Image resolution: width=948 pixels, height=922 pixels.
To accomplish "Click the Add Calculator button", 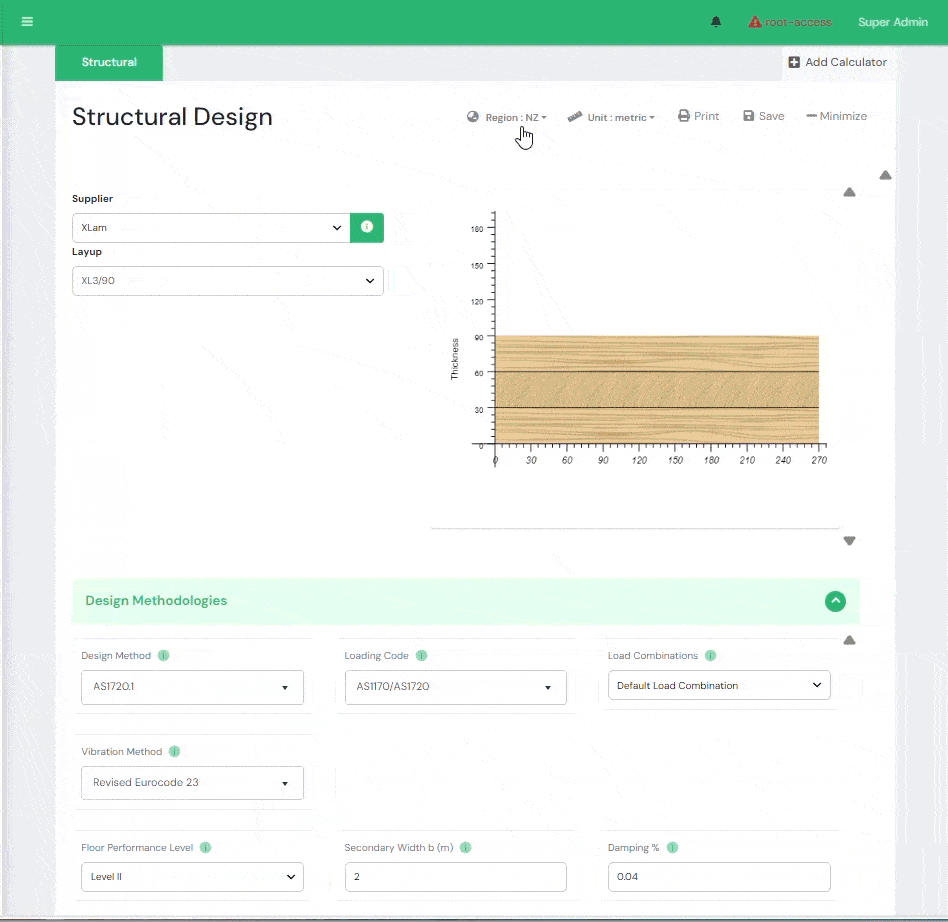I will tap(837, 62).
